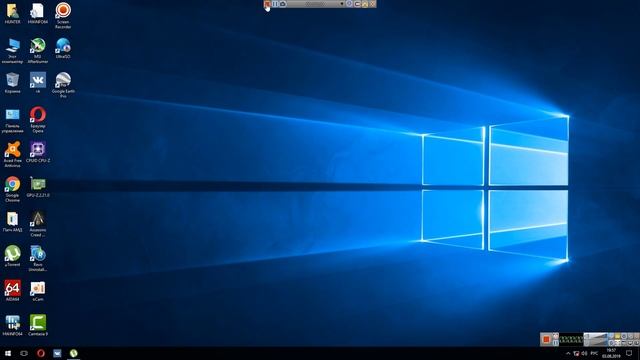Open the network icon in the system tray
The height and width of the screenshot is (360, 640).
(576, 353)
